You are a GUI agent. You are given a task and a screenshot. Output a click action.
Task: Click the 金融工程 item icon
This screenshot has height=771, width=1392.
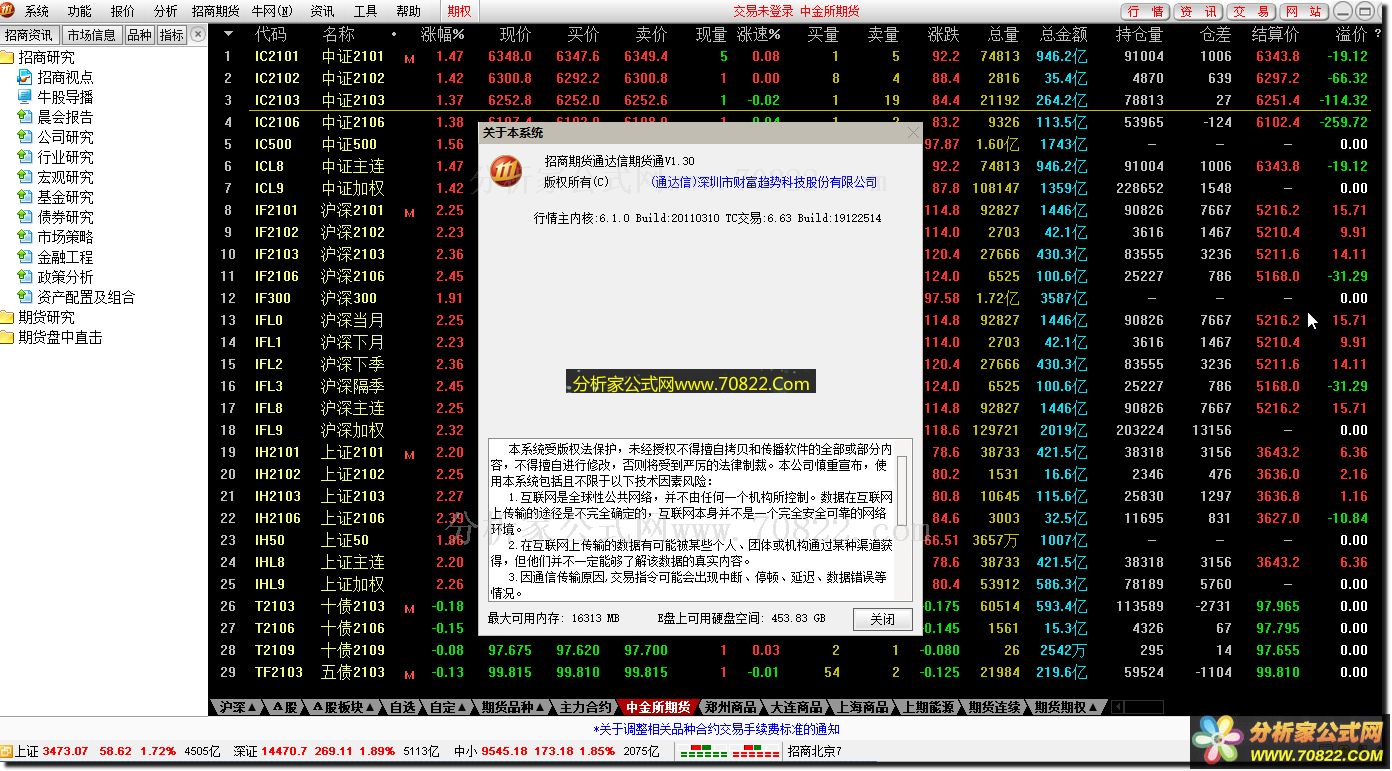[x=26, y=257]
